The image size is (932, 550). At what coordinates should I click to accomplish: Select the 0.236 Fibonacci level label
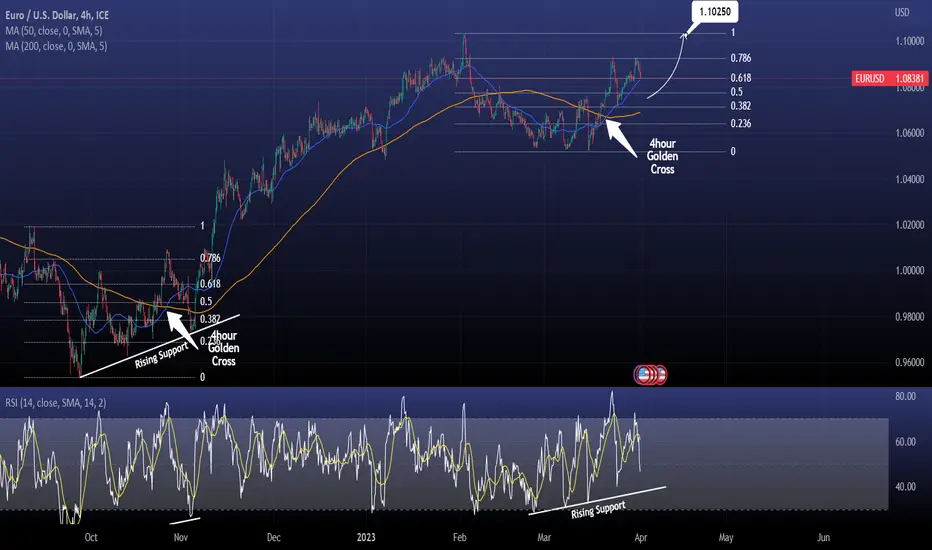tap(741, 123)
